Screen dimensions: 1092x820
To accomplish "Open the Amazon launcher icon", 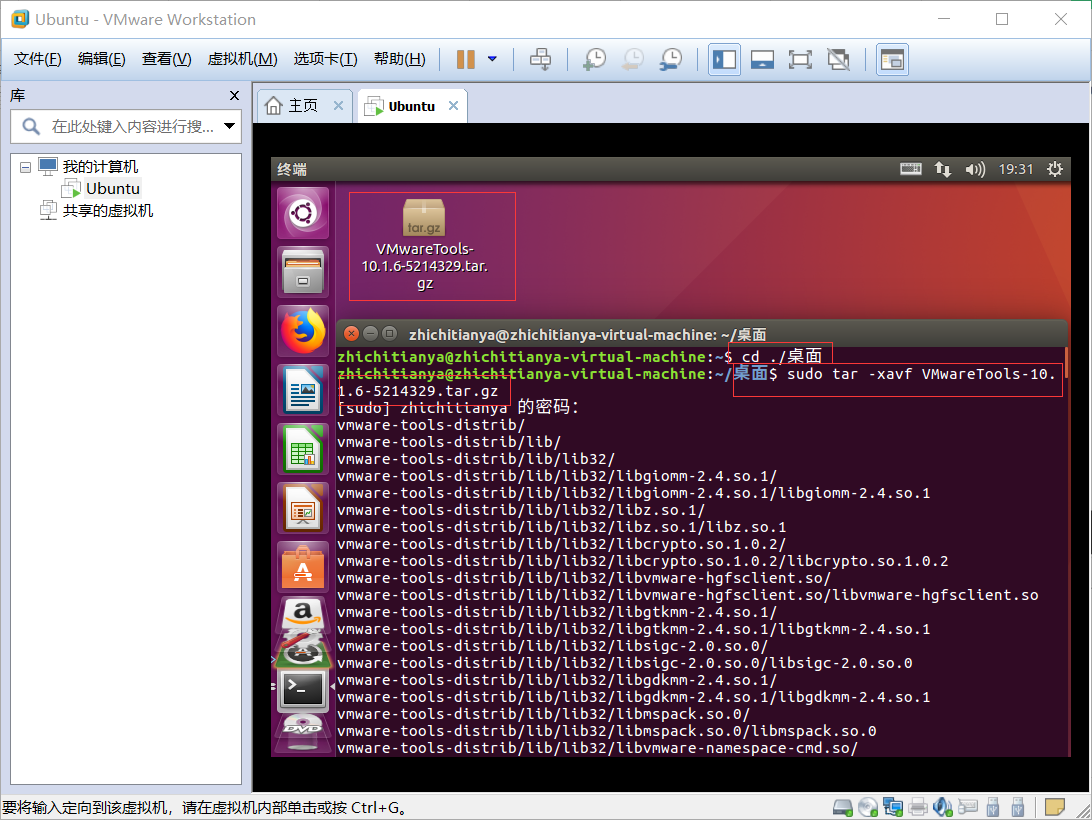I will [303, 613].
